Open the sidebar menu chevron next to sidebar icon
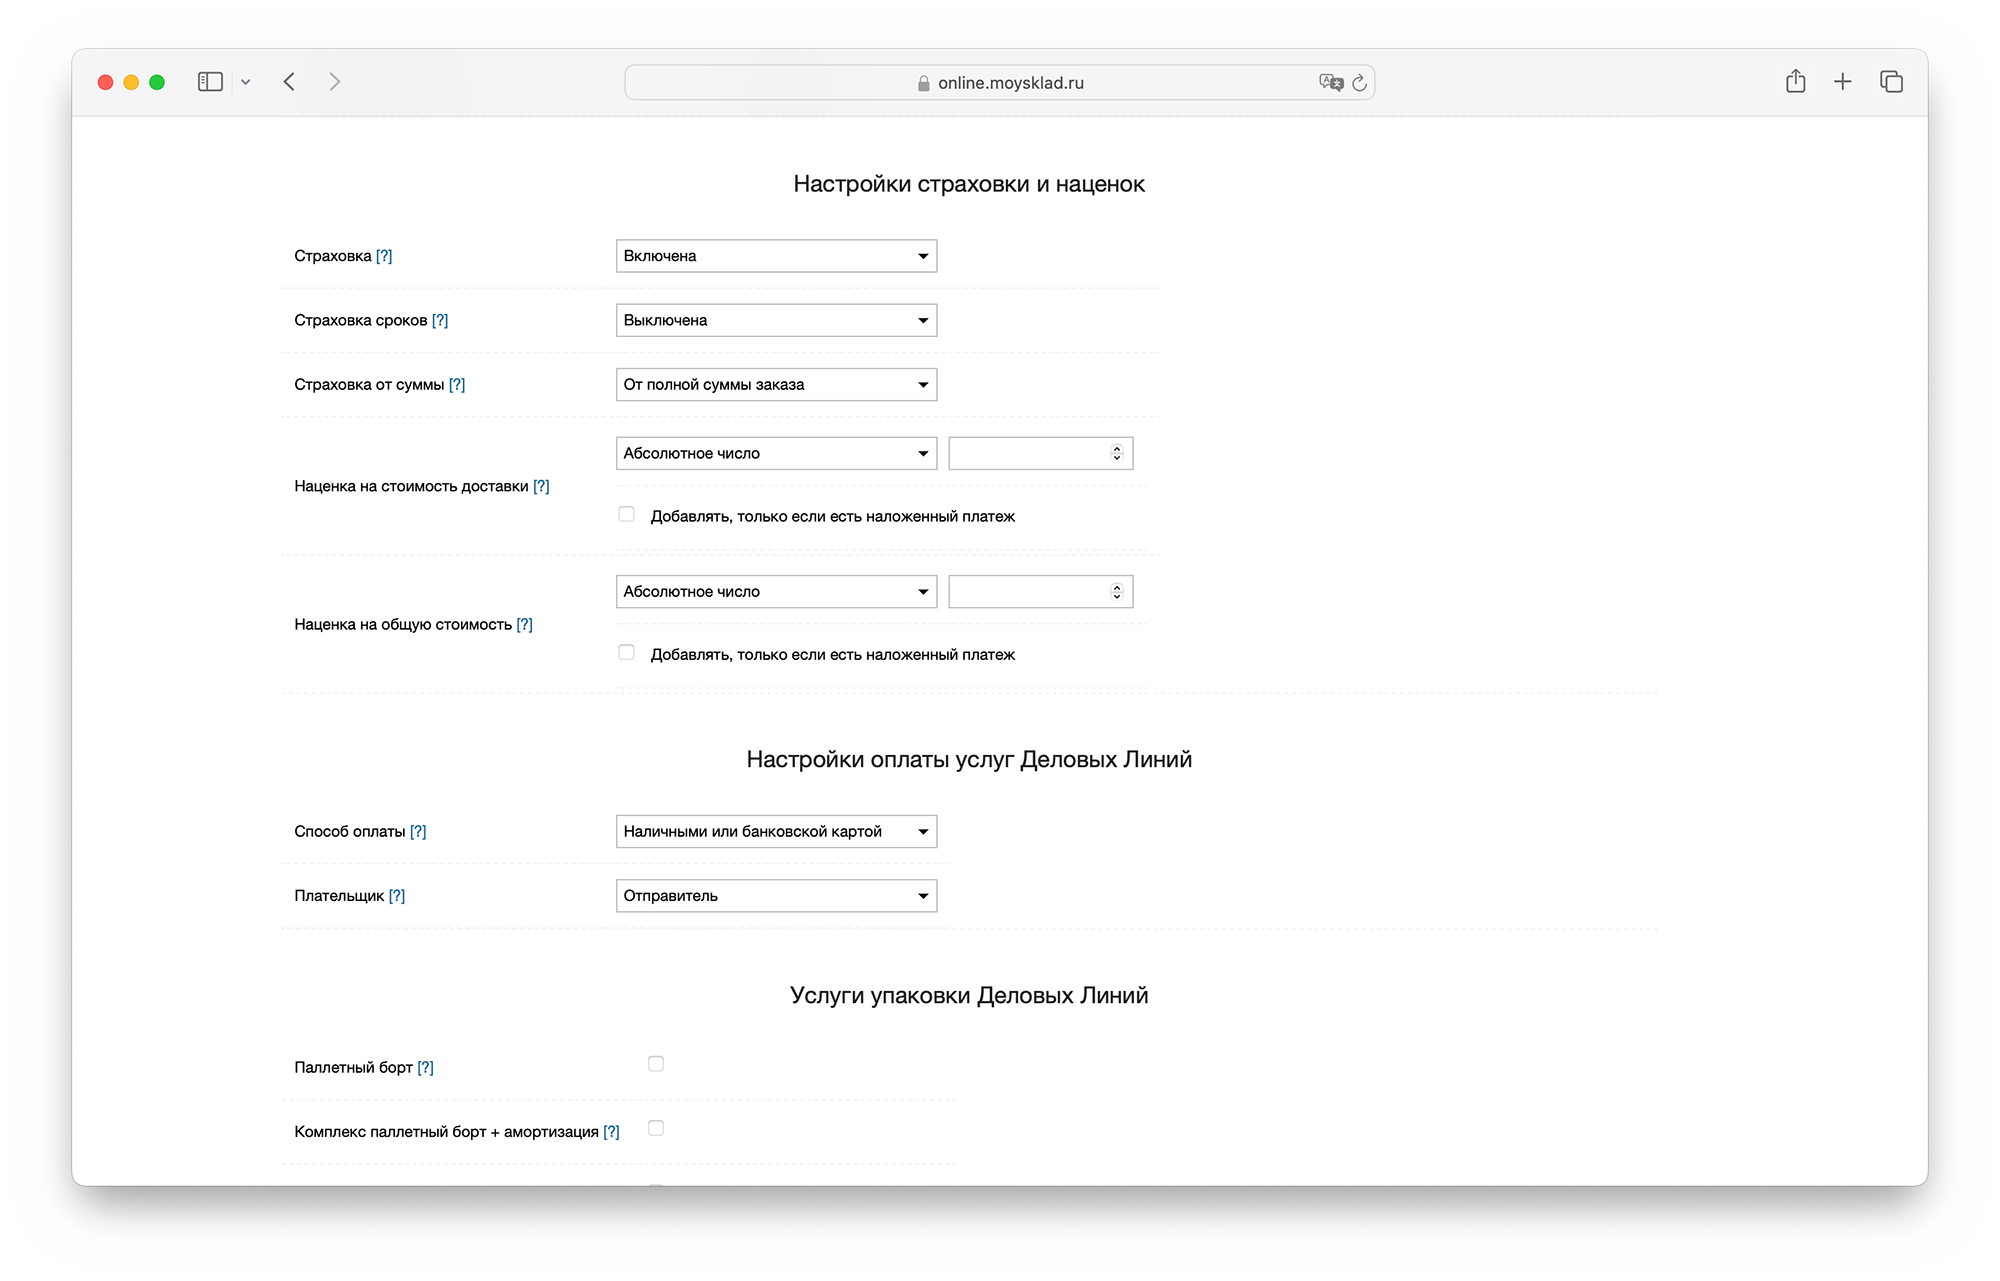 tap(245, 82)
